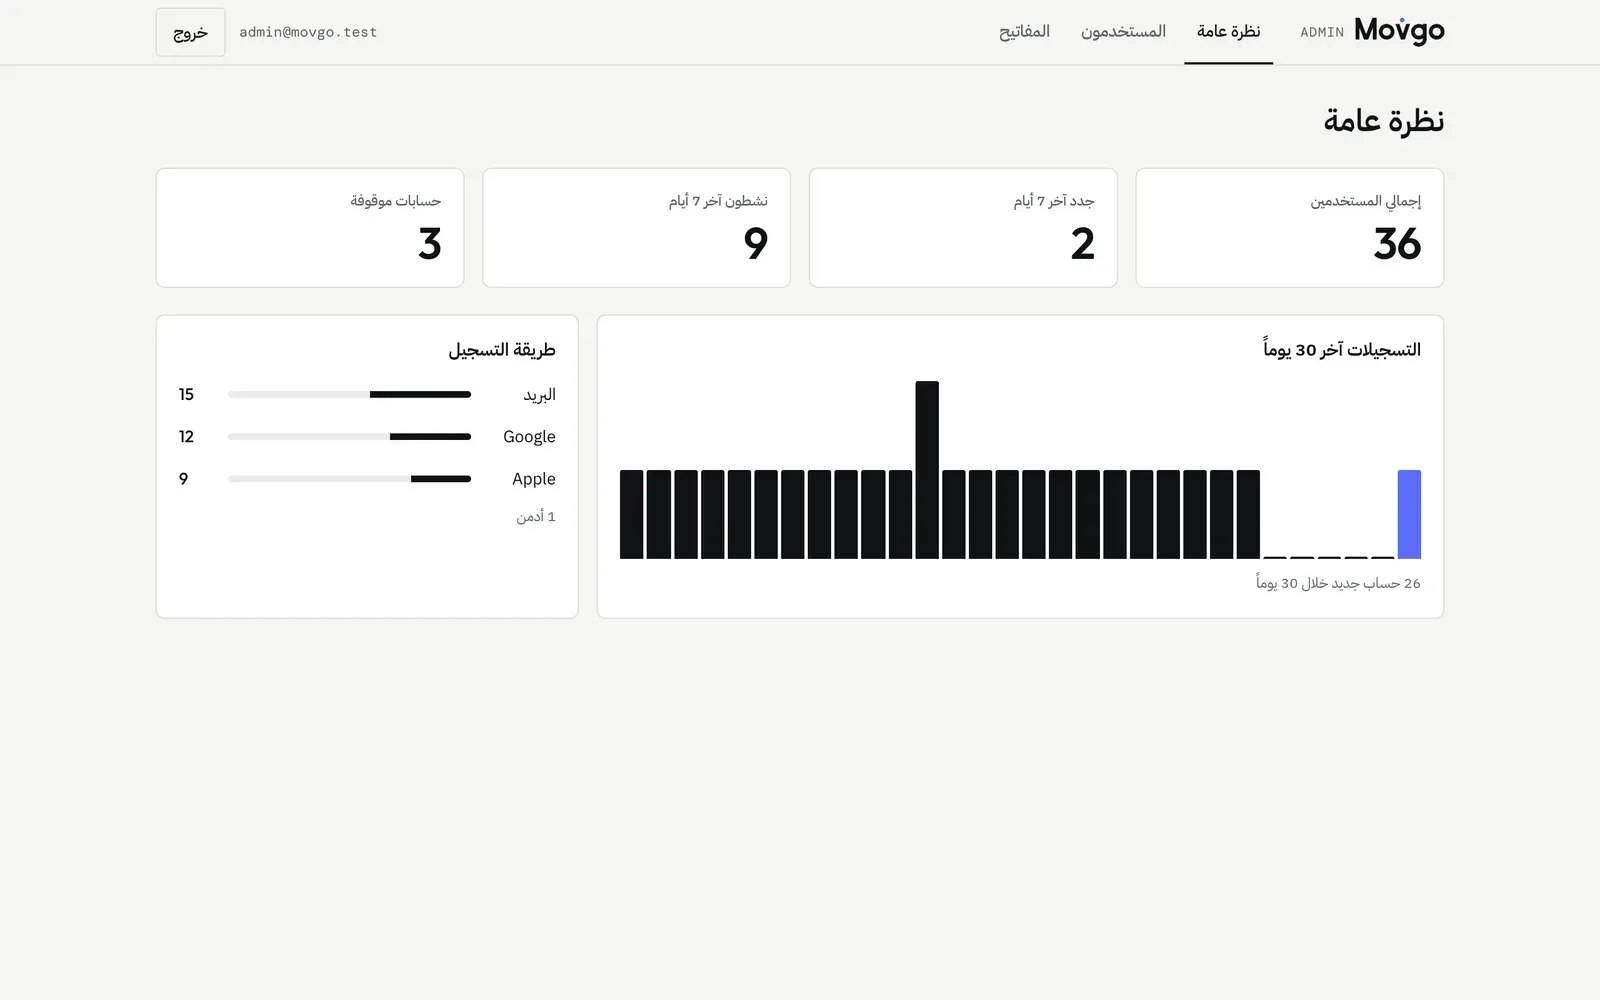Click the Apple row count 9
1600x1000 pixels.
point(183,478)
